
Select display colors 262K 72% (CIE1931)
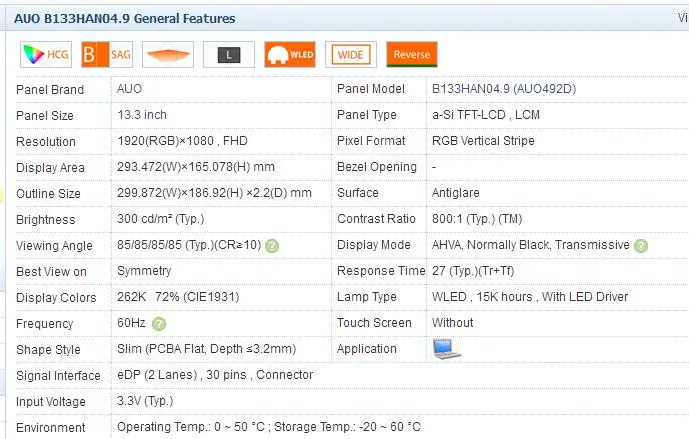[178, 297]
